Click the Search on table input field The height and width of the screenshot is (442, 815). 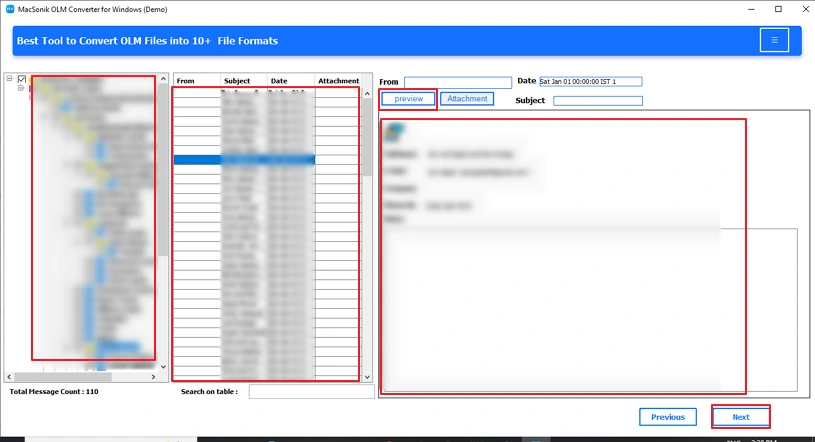[x=310, y=392]
